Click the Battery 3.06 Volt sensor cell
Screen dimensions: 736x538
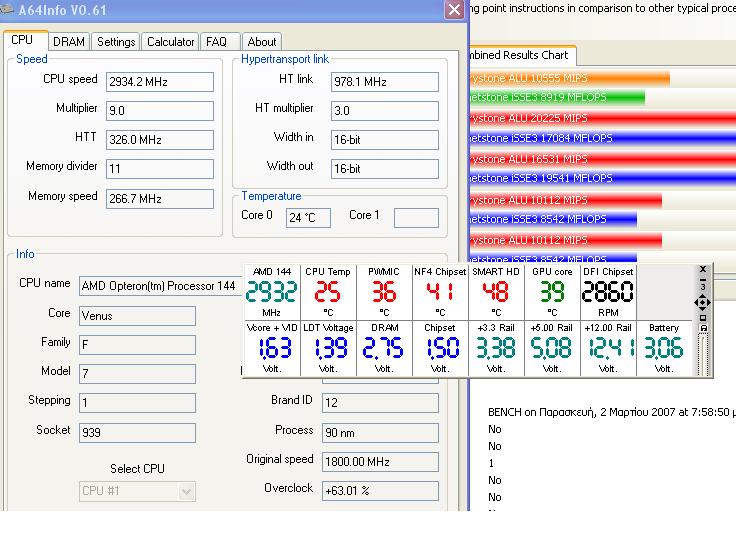coord(664,348)
